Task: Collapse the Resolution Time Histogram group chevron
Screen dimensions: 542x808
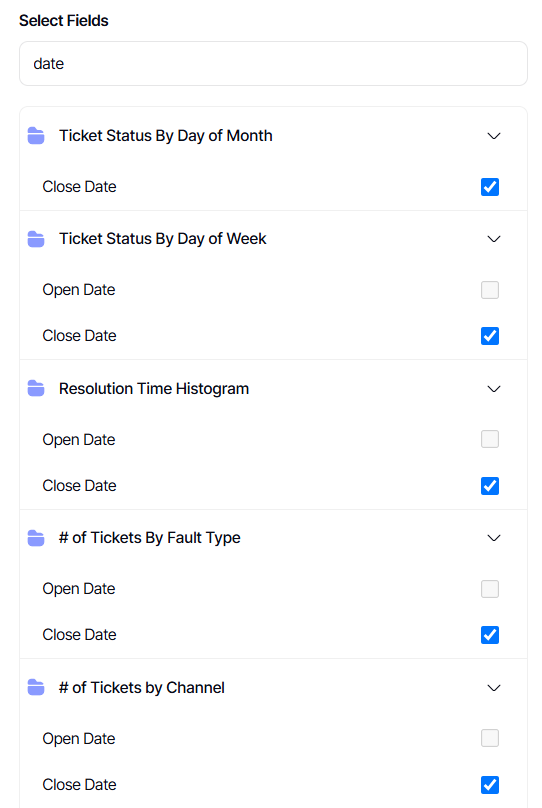Action: coord(494,389)
